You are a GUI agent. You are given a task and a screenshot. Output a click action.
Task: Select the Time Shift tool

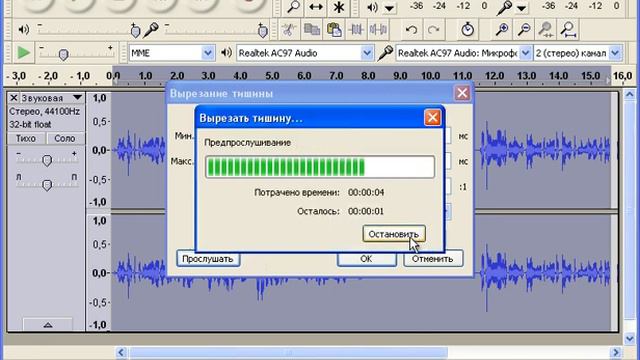[316, 7]
